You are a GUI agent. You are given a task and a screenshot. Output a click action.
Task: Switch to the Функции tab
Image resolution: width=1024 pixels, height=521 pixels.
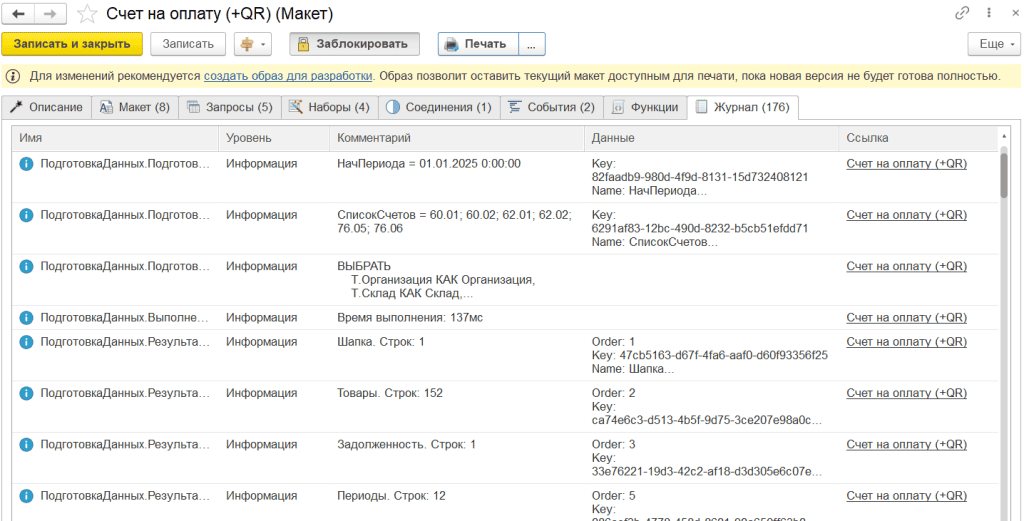click(x=645, y=108)
